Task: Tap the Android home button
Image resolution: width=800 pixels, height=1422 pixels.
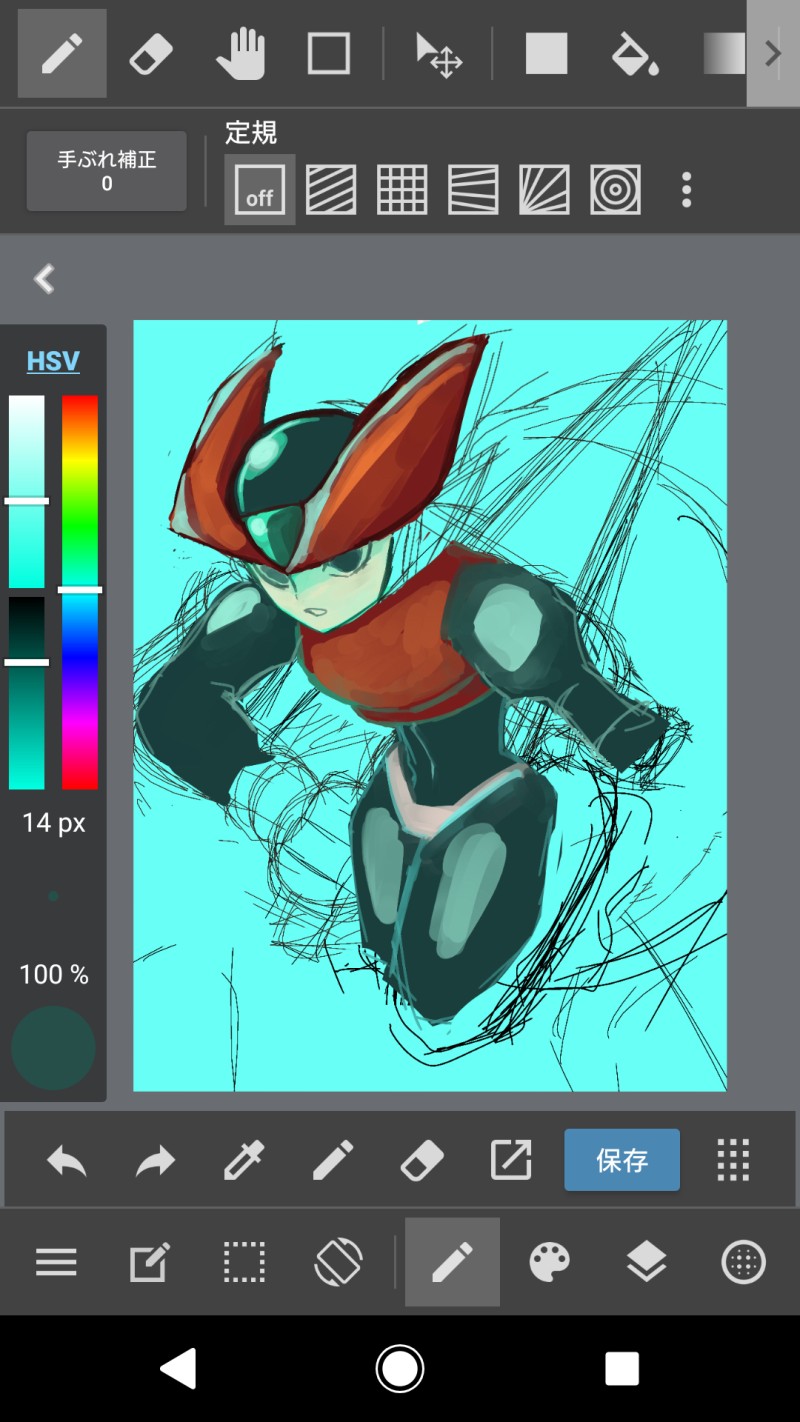Action: pyautogui.click(x=400, y=1368)
